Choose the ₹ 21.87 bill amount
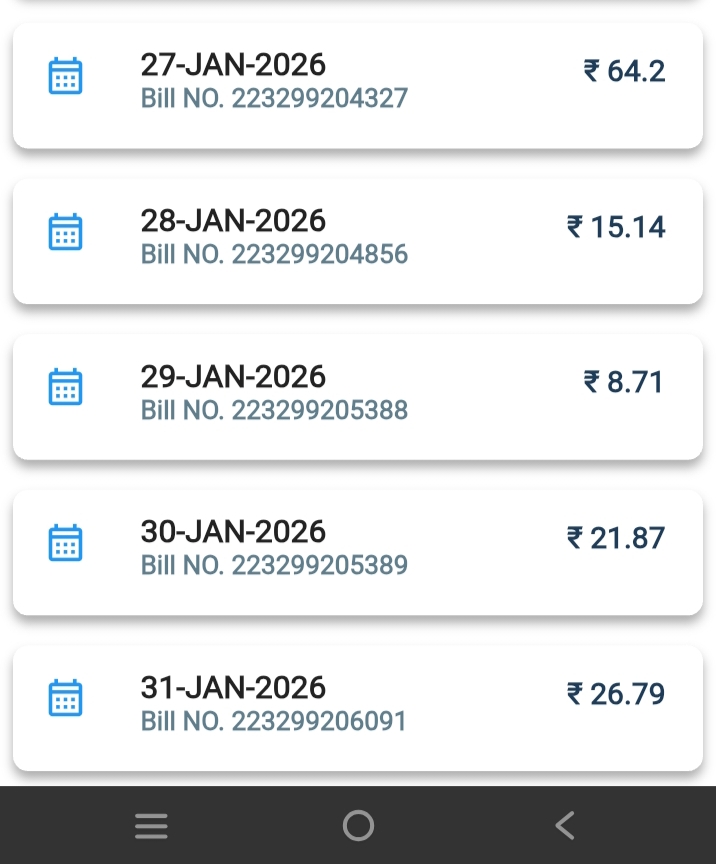The image size is (716, 864). coord(616,538)
